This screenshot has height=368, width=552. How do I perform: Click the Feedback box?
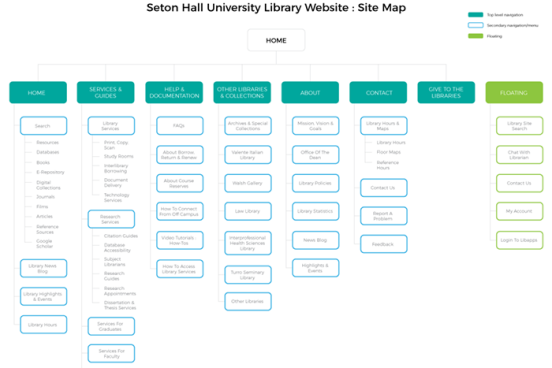[x=384, y=244]
